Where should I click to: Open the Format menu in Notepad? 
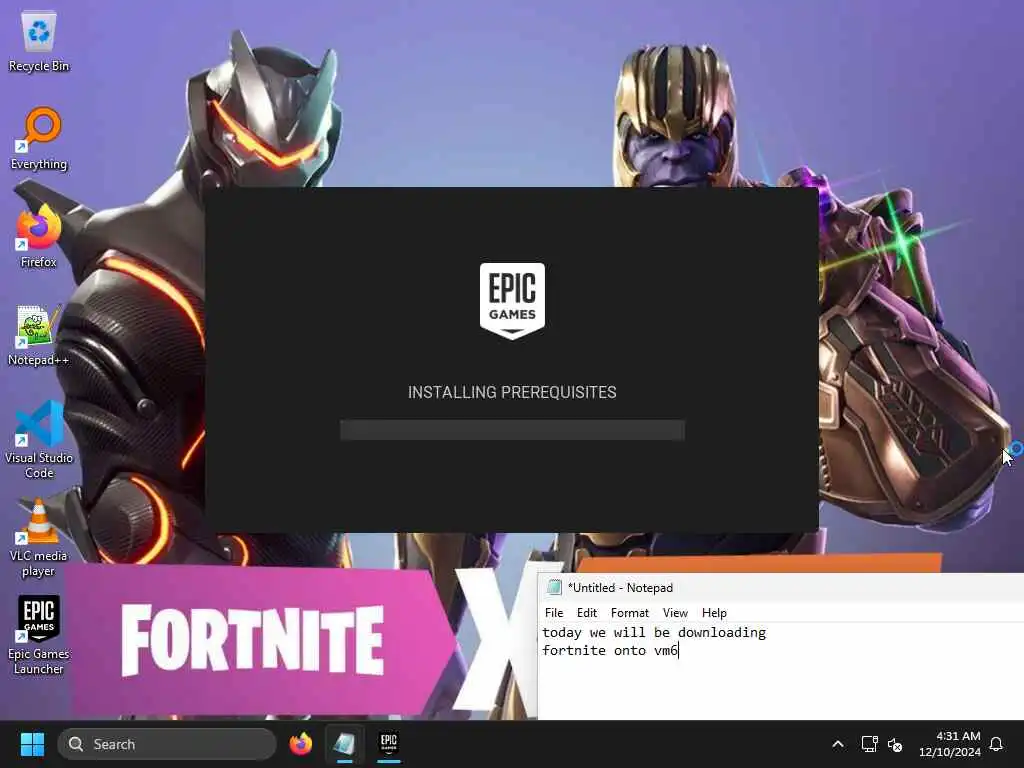point(630,613)
